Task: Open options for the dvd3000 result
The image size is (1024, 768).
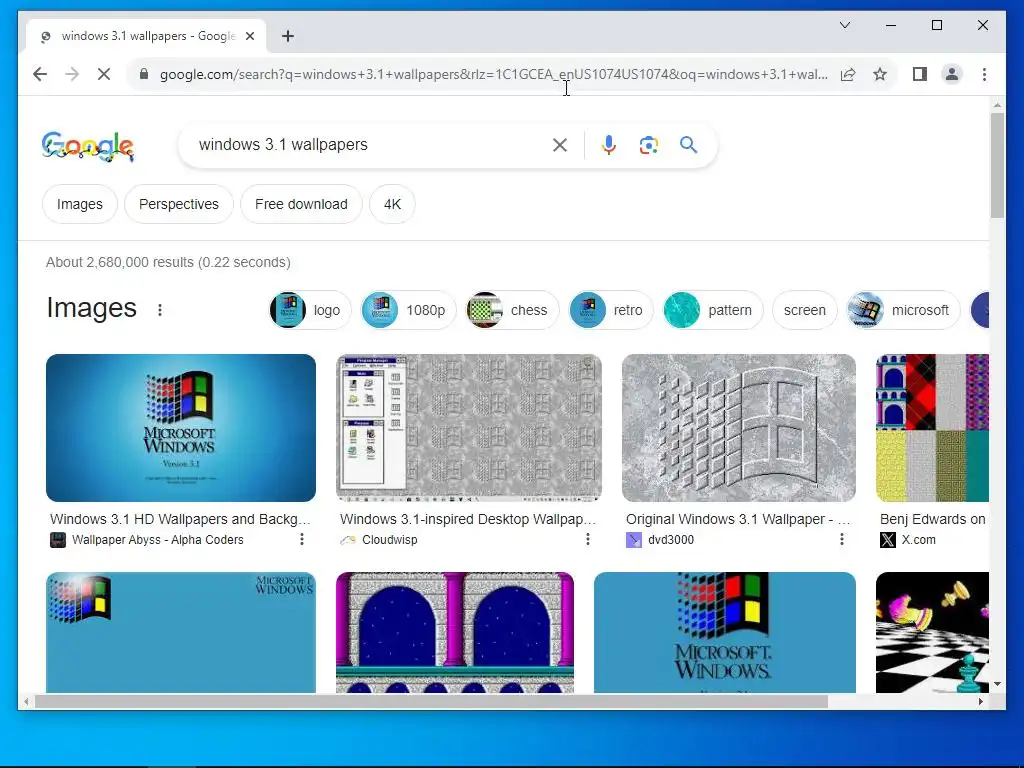Action: pyautogui.click(x=842, y=539)
